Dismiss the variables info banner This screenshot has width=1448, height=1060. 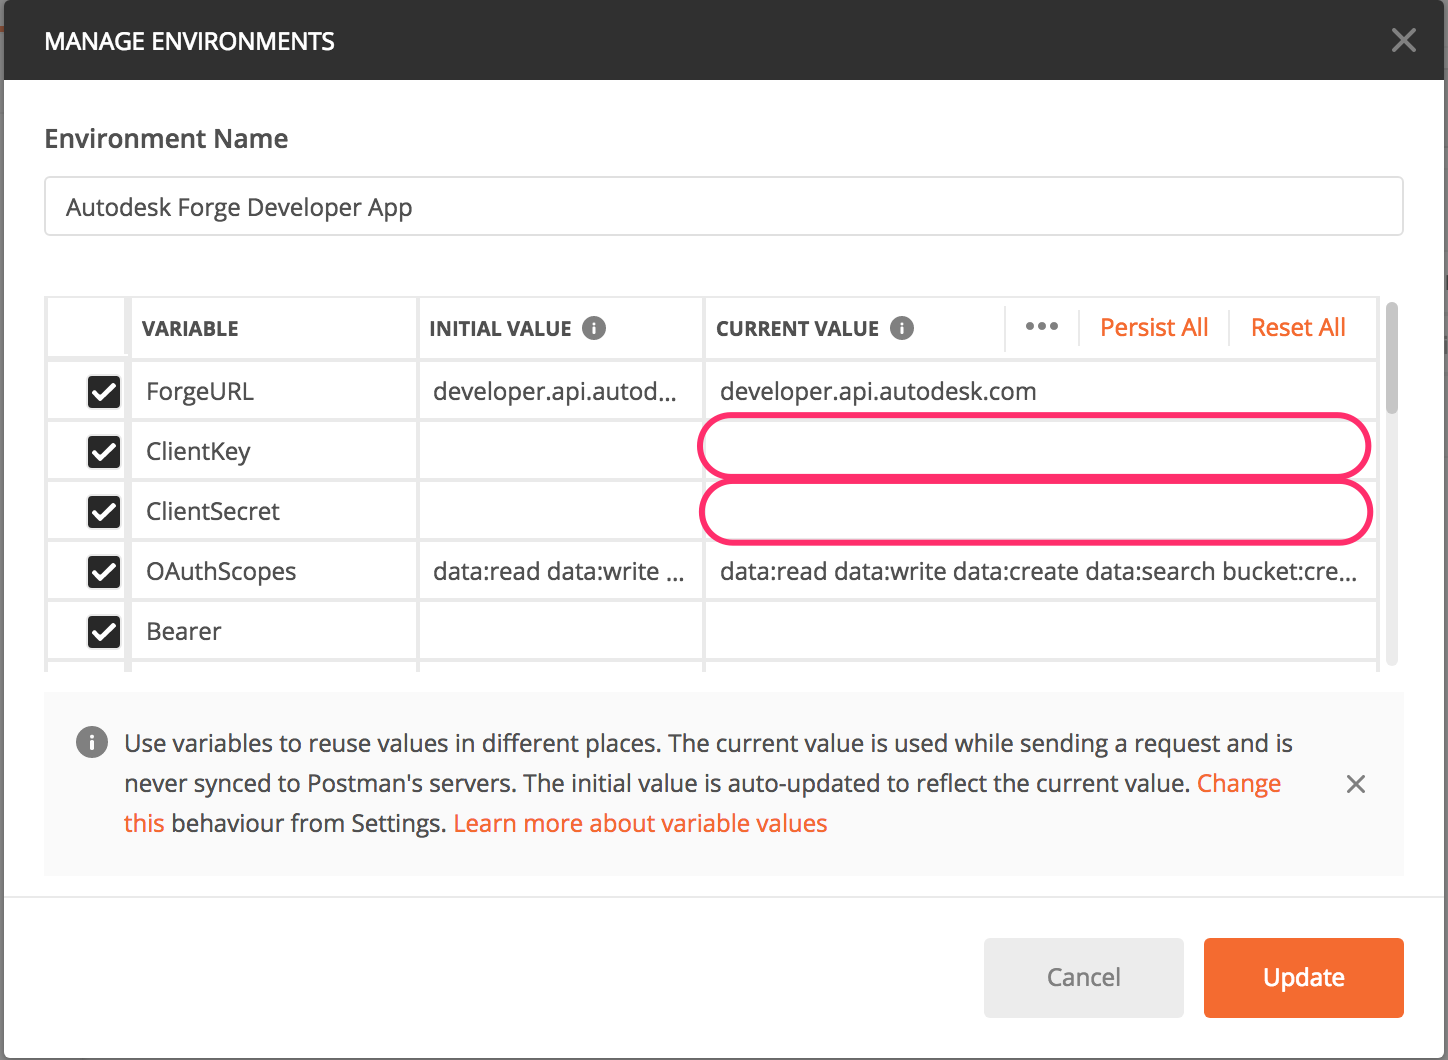(x=1355, y=784)
